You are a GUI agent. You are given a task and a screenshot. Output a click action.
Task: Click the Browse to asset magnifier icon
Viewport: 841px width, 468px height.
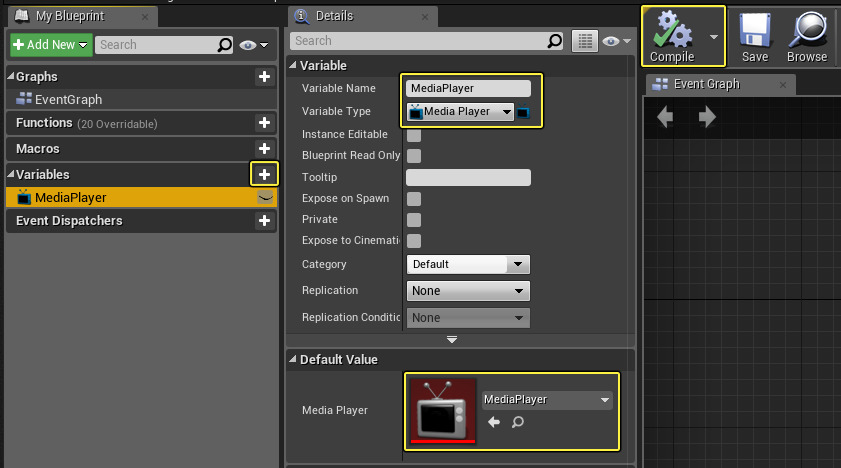518,423
